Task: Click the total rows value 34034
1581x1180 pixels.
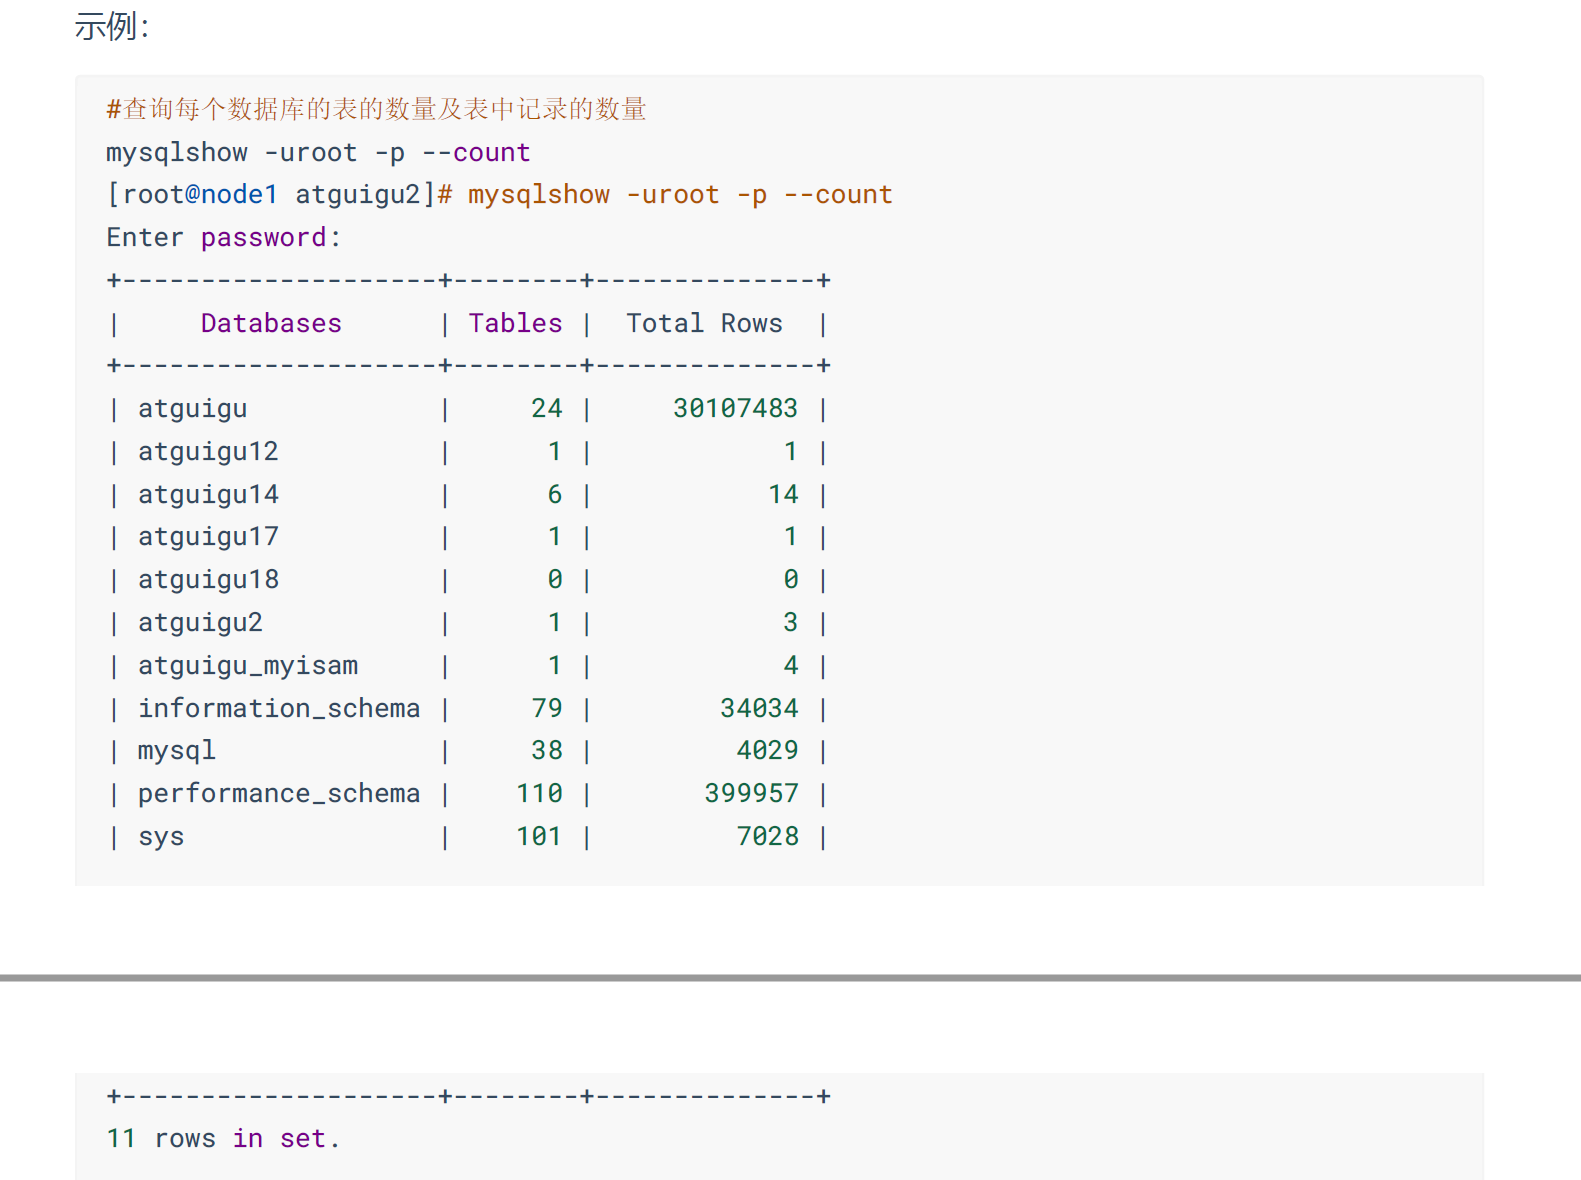Action: (x=759, y=708)
